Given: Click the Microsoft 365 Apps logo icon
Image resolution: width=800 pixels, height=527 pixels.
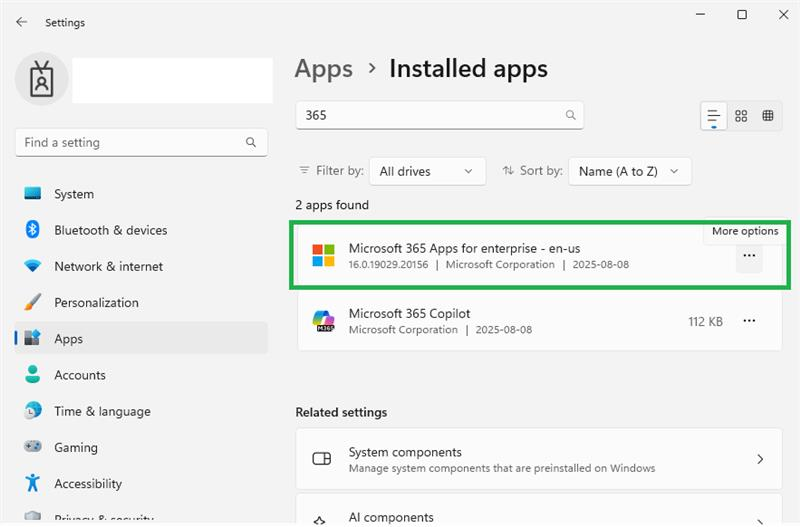Looking at the screenshot, I should (323, 255).
